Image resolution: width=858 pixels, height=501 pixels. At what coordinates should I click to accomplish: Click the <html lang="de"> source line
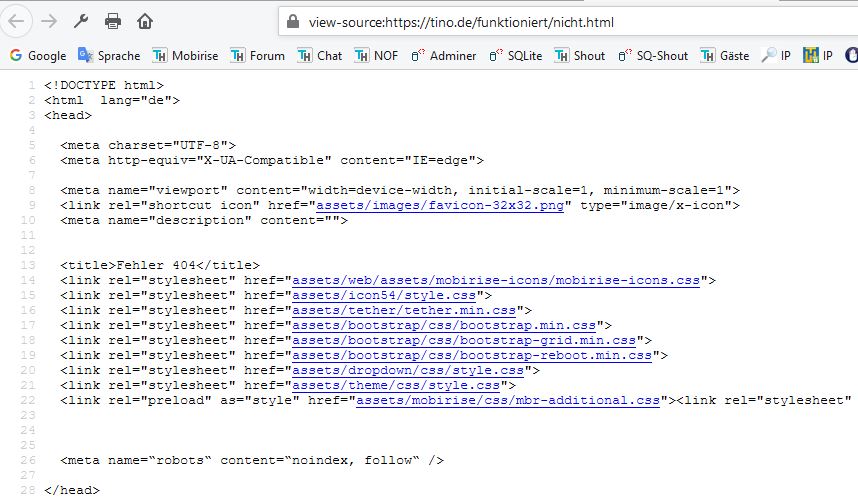tap(112, 101)
